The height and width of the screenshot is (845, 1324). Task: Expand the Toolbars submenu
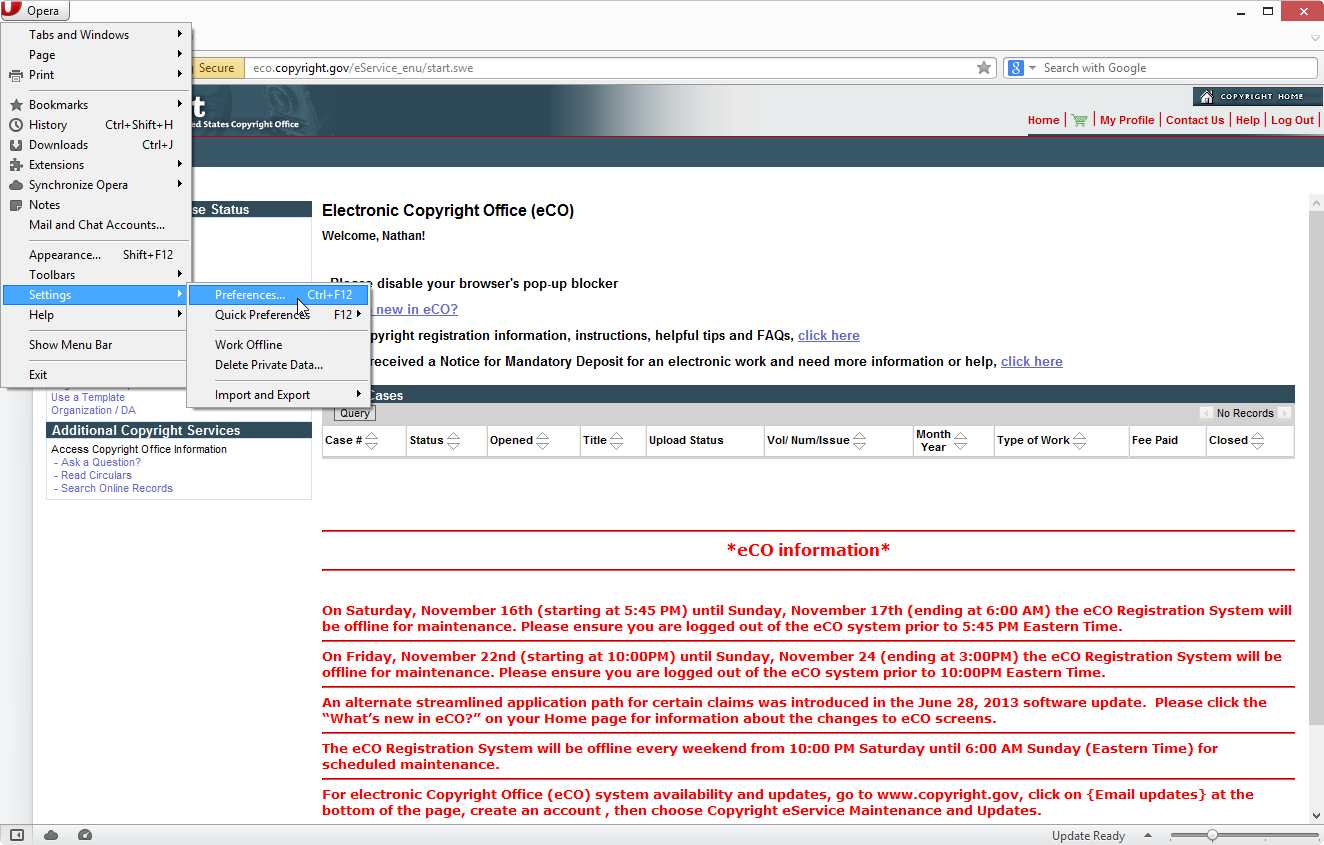point(96,275)
